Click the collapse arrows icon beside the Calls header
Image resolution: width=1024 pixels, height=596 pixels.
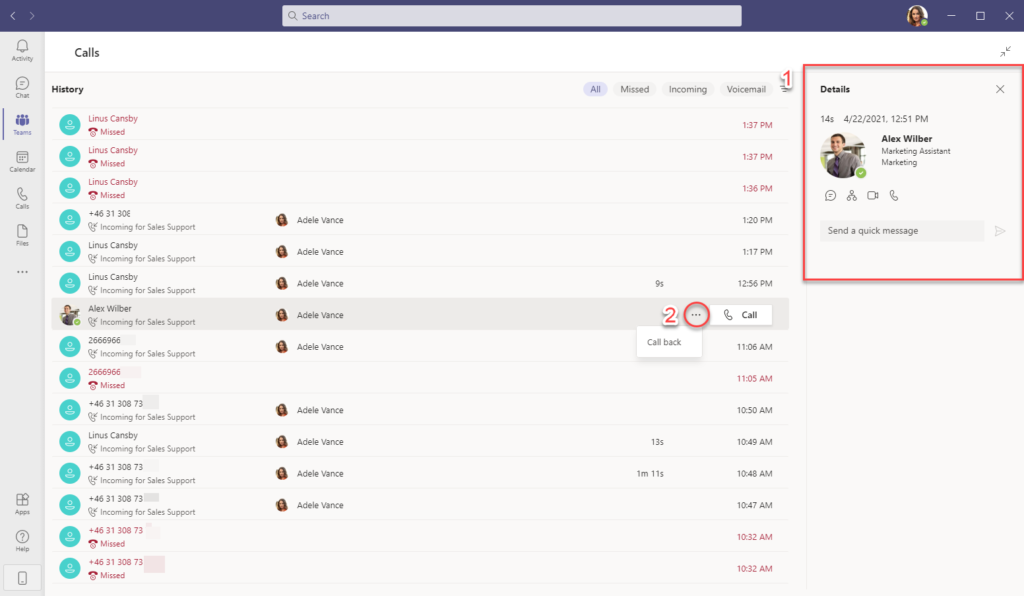1005,52
